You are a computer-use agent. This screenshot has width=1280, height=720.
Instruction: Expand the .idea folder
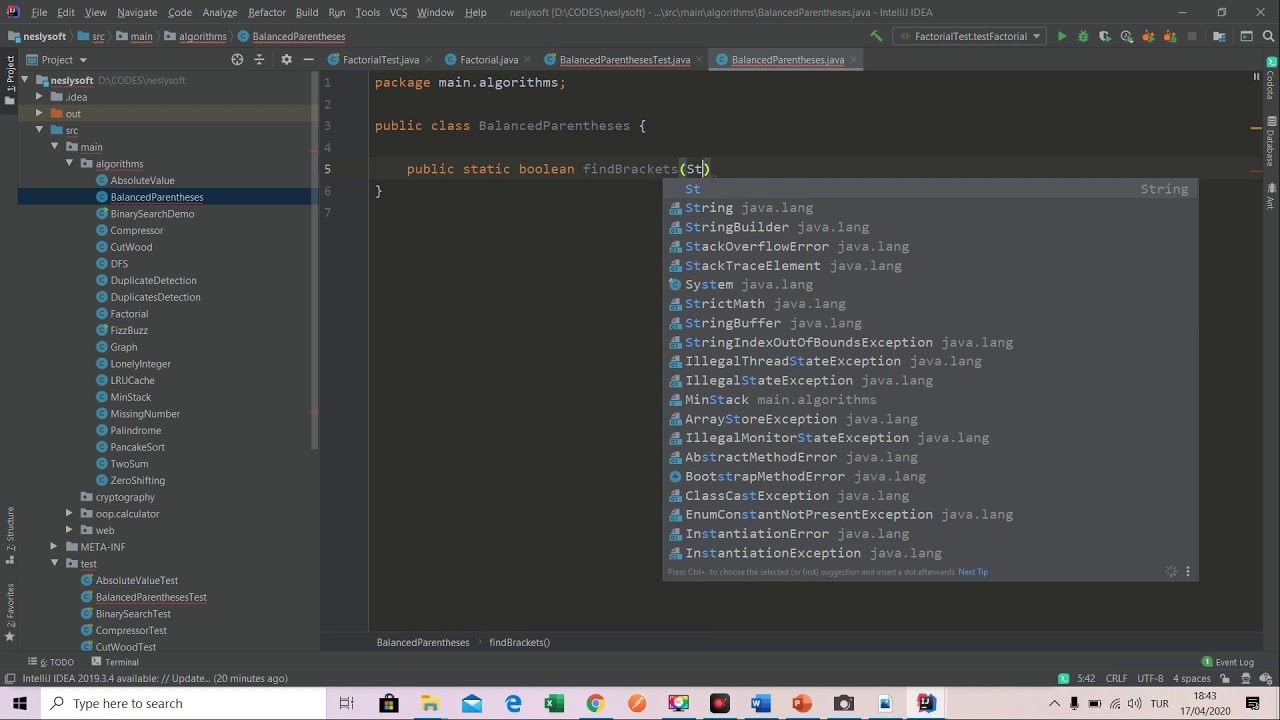pyautogui.click(x=39, y=97)
